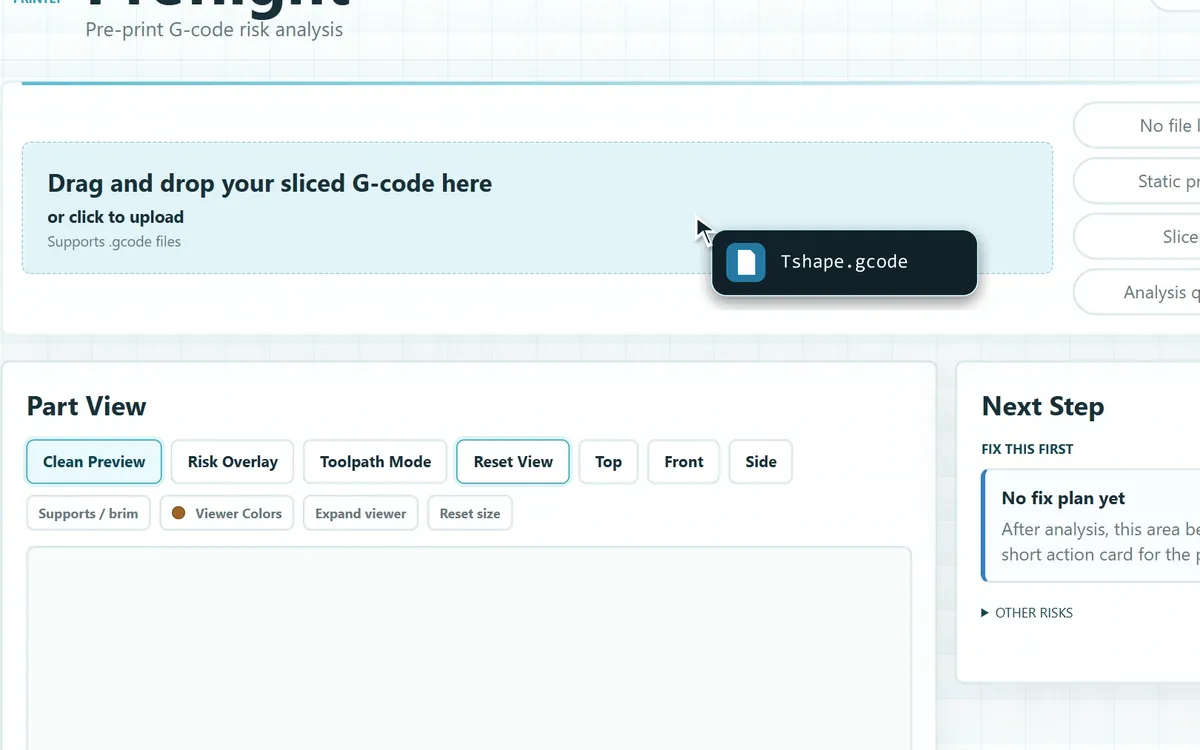The height and width of the screenshot is (750, 1200).
Task: Click the Analysis status pill
Action: pyautogui.click(x=1137, y=293)
